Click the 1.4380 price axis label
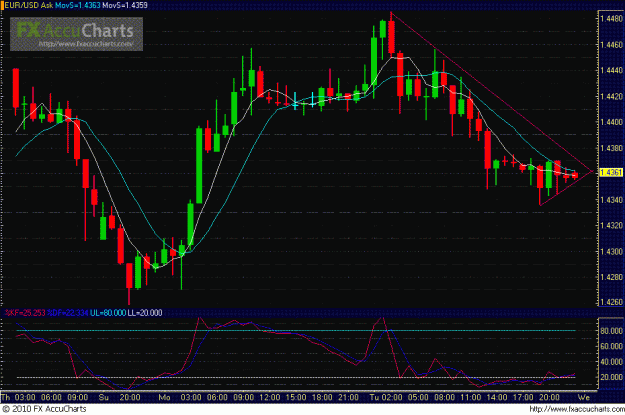 611,148
